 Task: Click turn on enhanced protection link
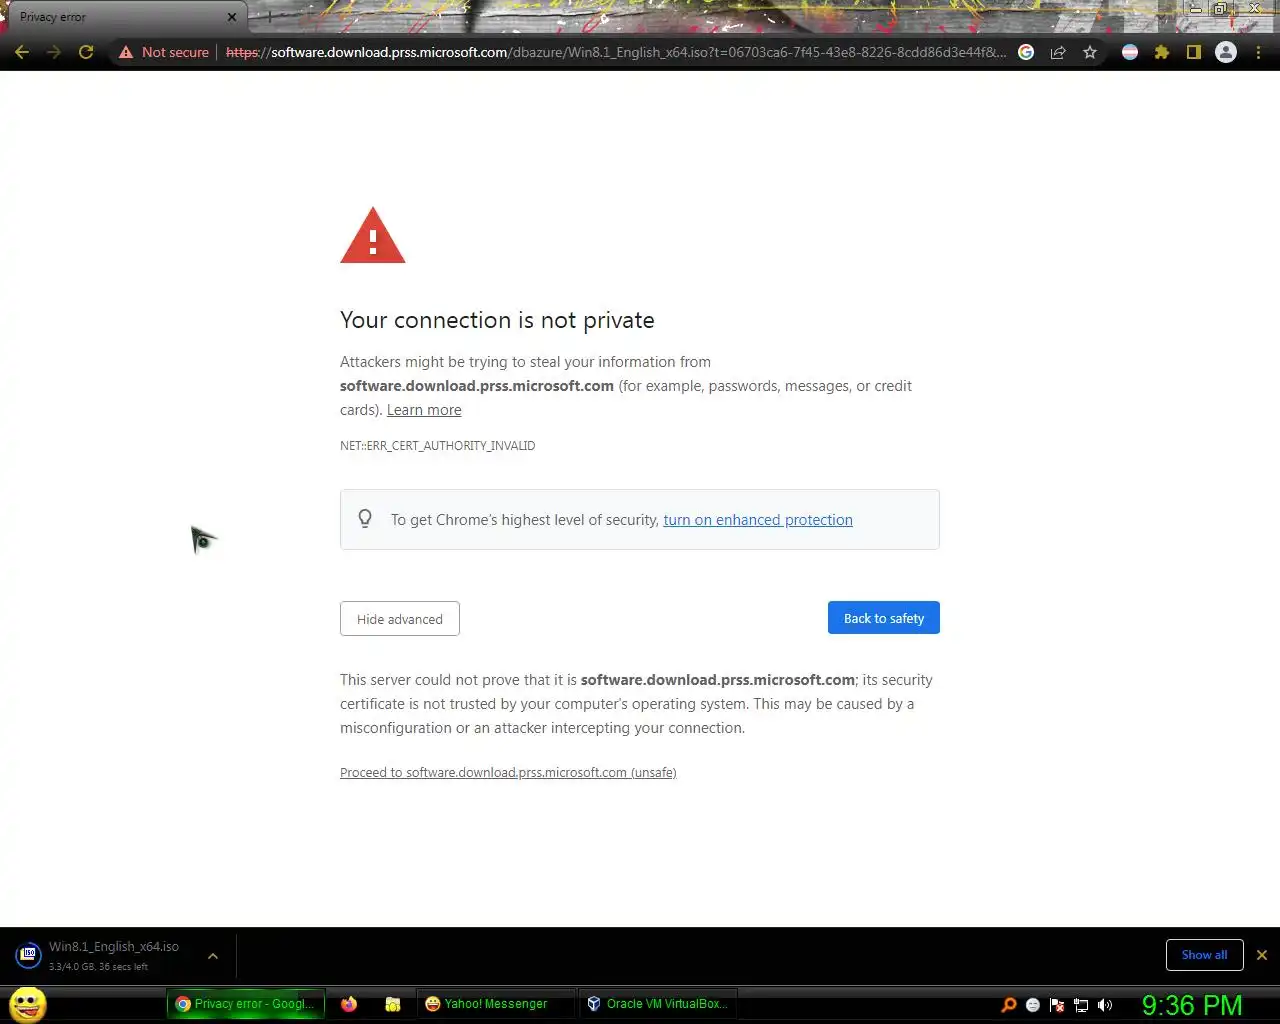pyautogui.click(x=758, y=520)
